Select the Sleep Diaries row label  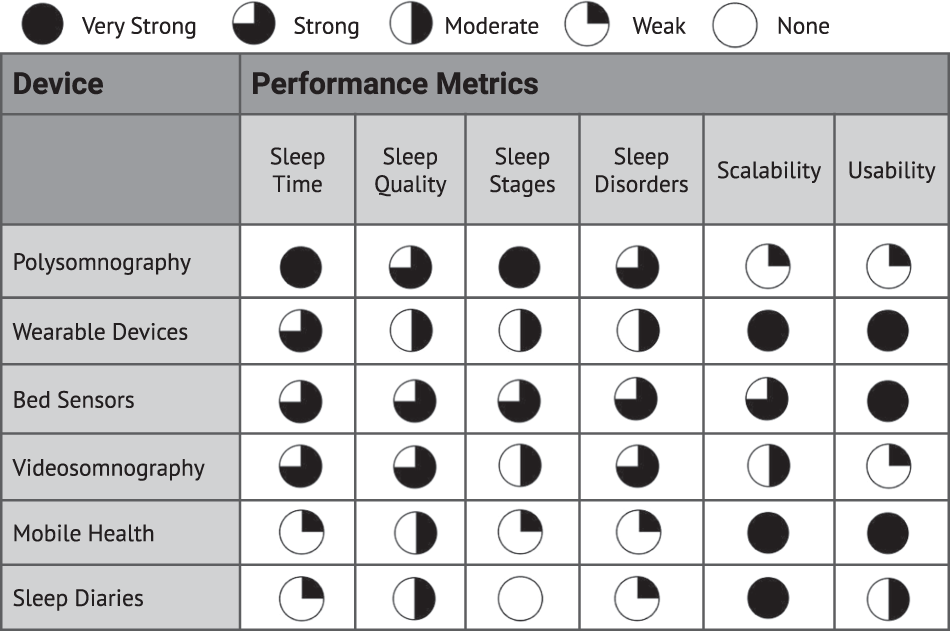pos(78,599)
